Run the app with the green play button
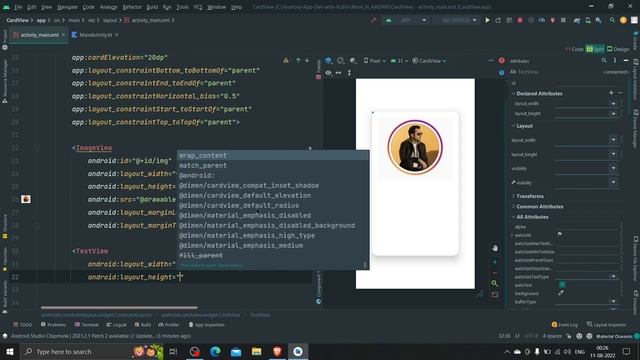This screenshot has height=360, width=640. (x=487, y=20)
